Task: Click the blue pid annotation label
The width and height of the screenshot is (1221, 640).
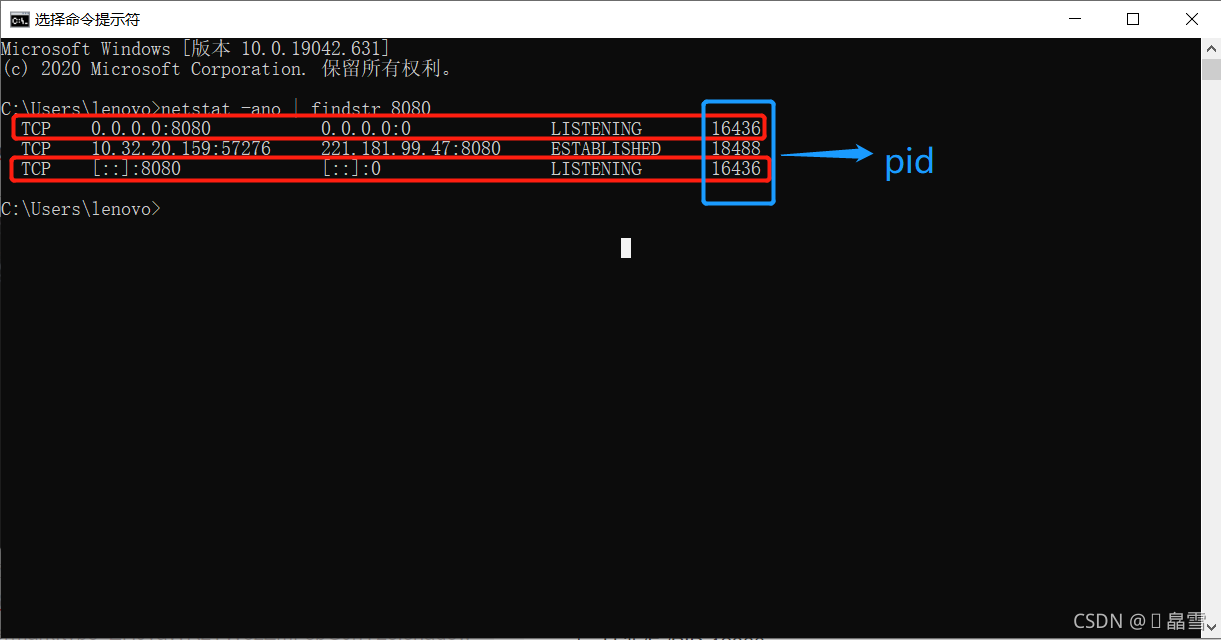Action: [x=909, y=161]
